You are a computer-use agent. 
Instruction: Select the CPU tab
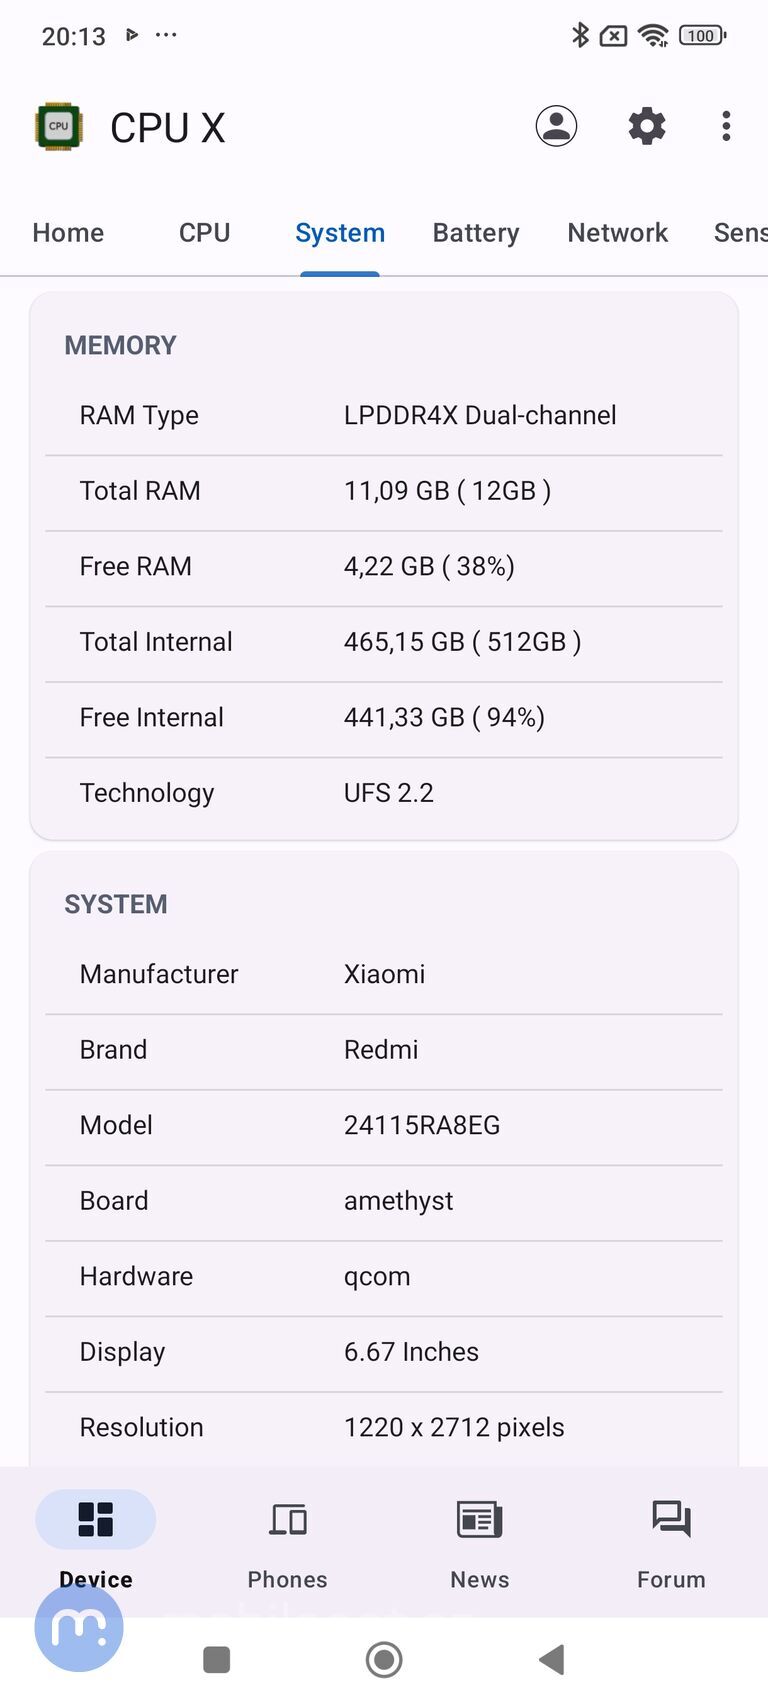204,232
